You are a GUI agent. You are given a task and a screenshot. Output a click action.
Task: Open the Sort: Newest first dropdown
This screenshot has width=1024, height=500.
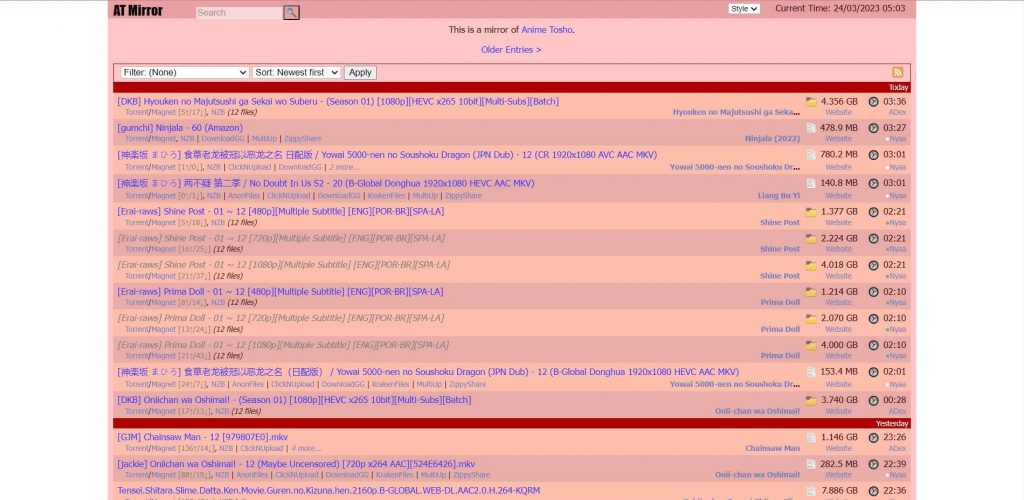click(296, 72)
